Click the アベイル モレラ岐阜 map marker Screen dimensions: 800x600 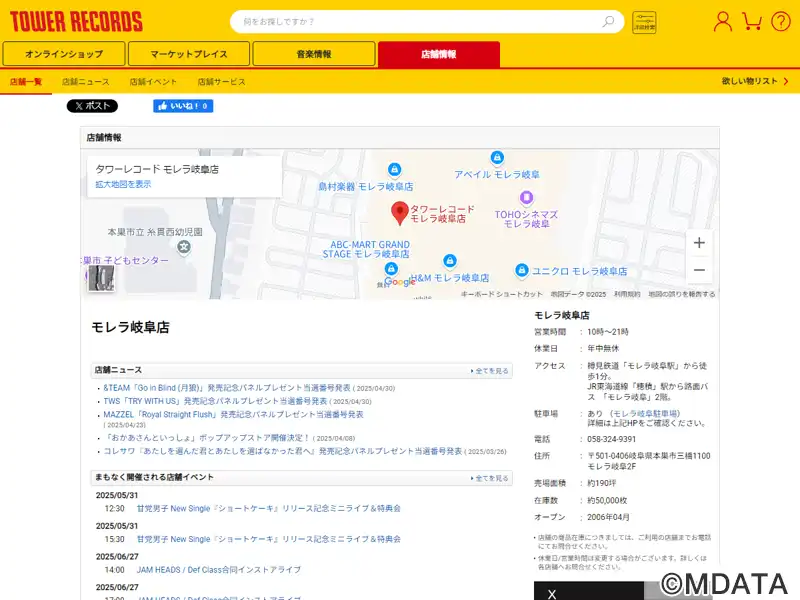(x=497, y=157)
